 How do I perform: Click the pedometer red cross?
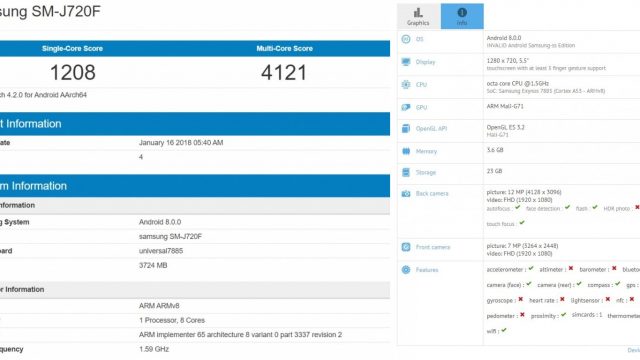[x=522, y=315]
